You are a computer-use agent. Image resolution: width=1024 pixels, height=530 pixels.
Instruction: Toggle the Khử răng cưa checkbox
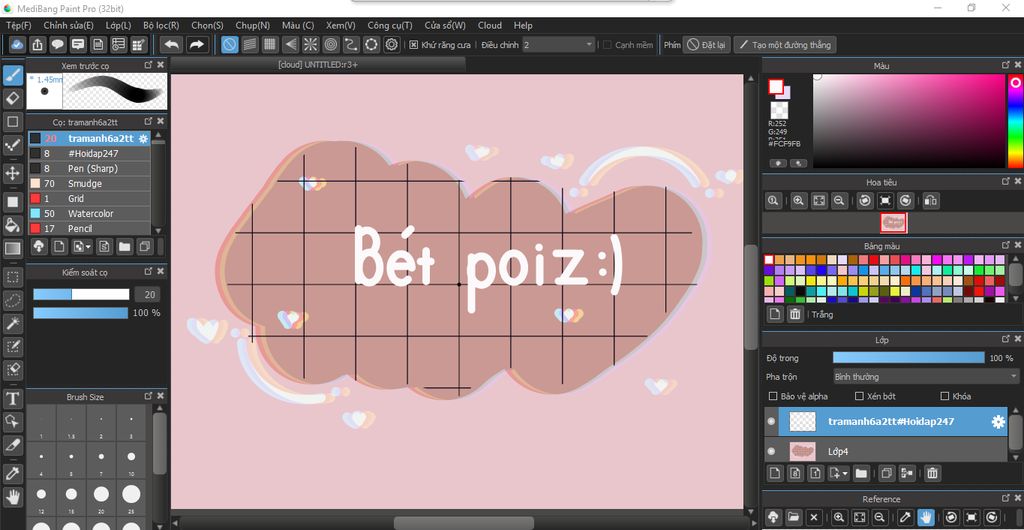point(413,45)
